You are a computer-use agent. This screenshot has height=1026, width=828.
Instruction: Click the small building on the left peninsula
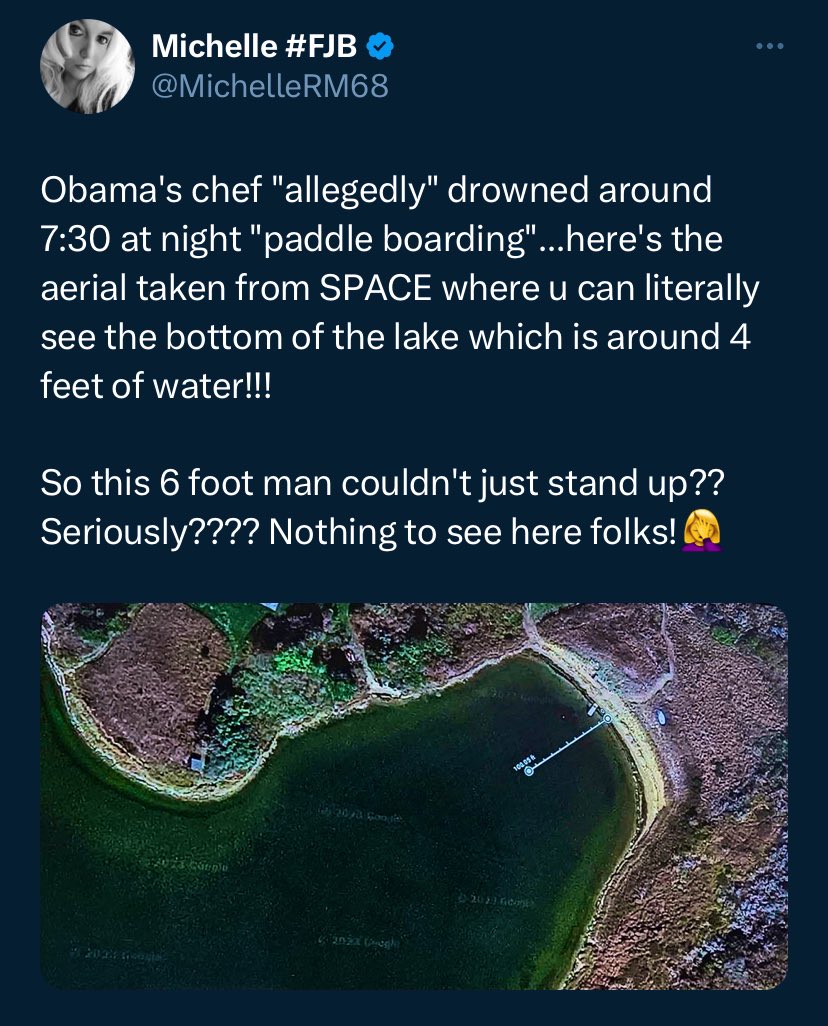(x=197, y=763)
